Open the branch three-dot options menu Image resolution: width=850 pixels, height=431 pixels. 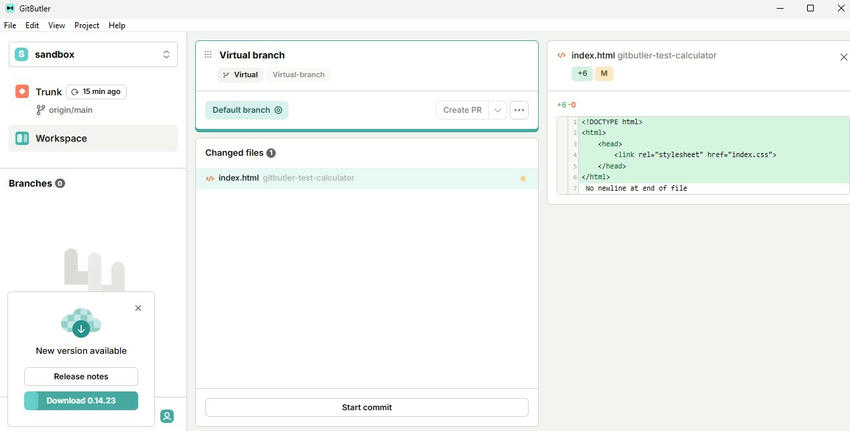click(519, 110)
